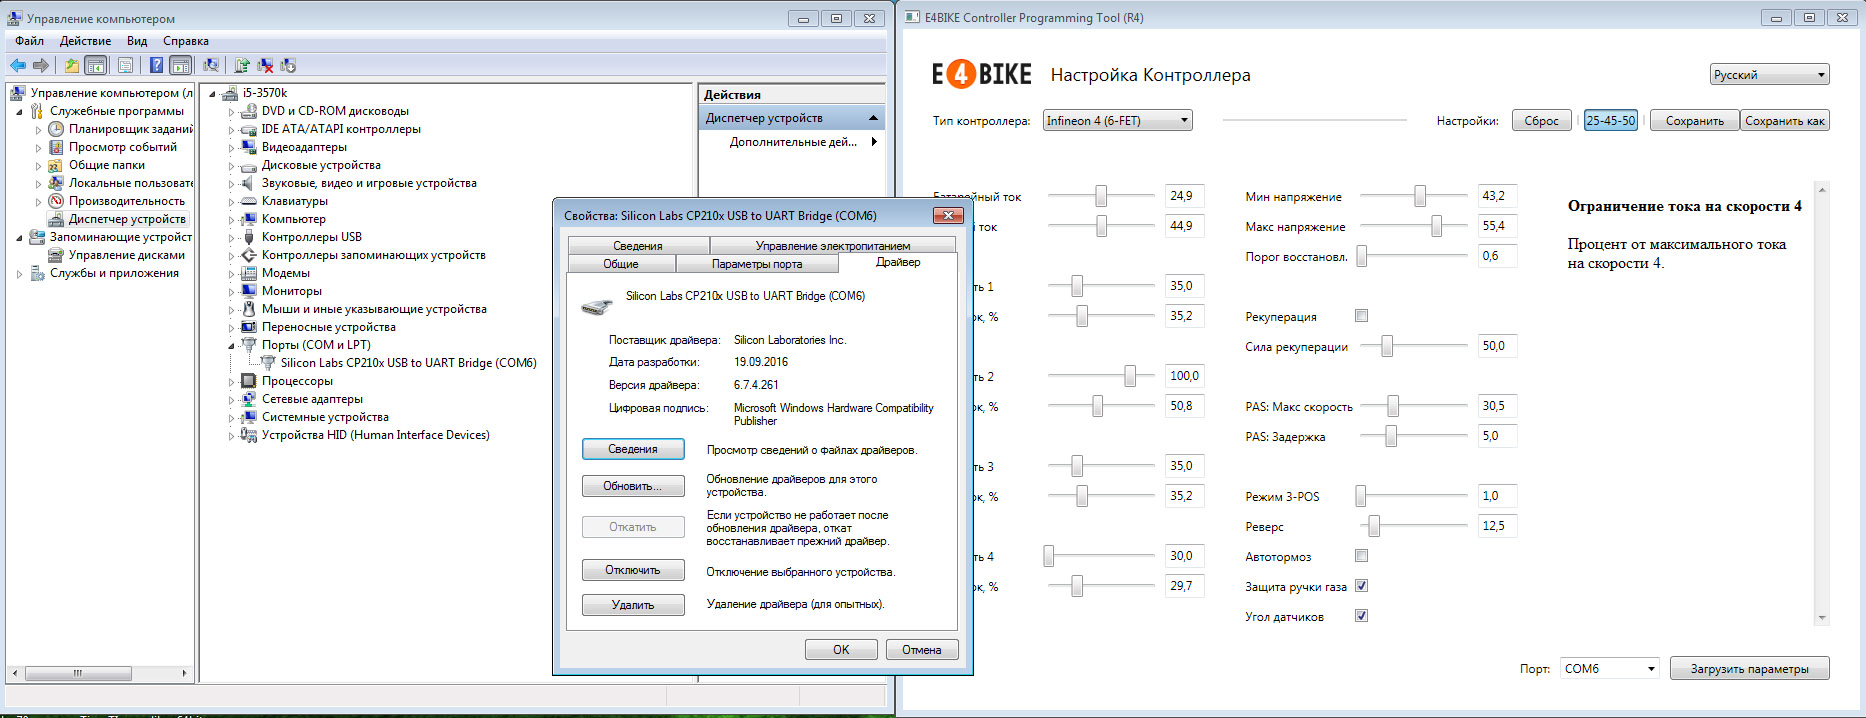Click the Диспетчер устройств tree icon

[56, 219]
